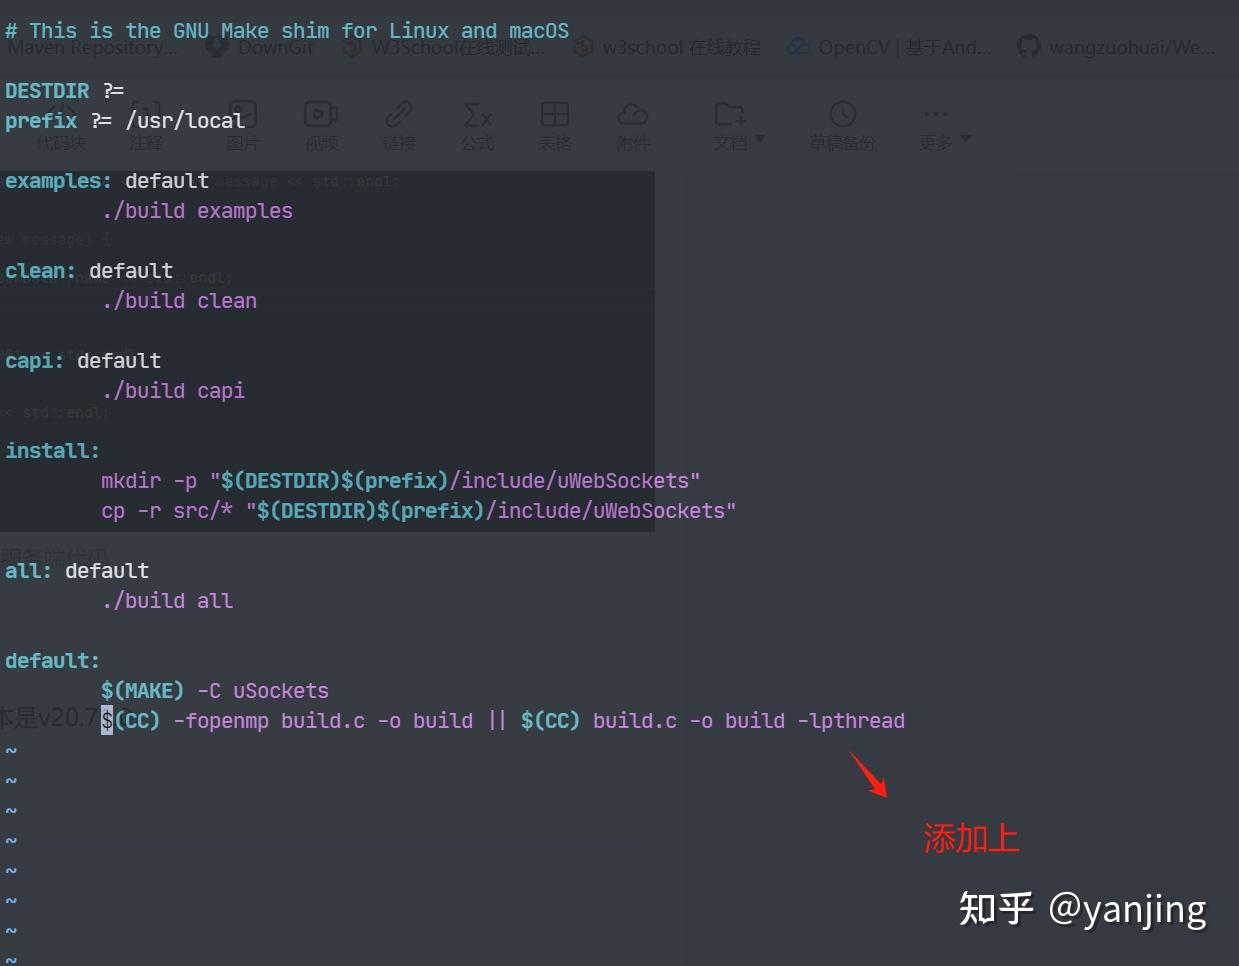The image size is (1239, 966).
Task: Expand the 文档 dropdown arrow
Action: (x=757, y=140)
